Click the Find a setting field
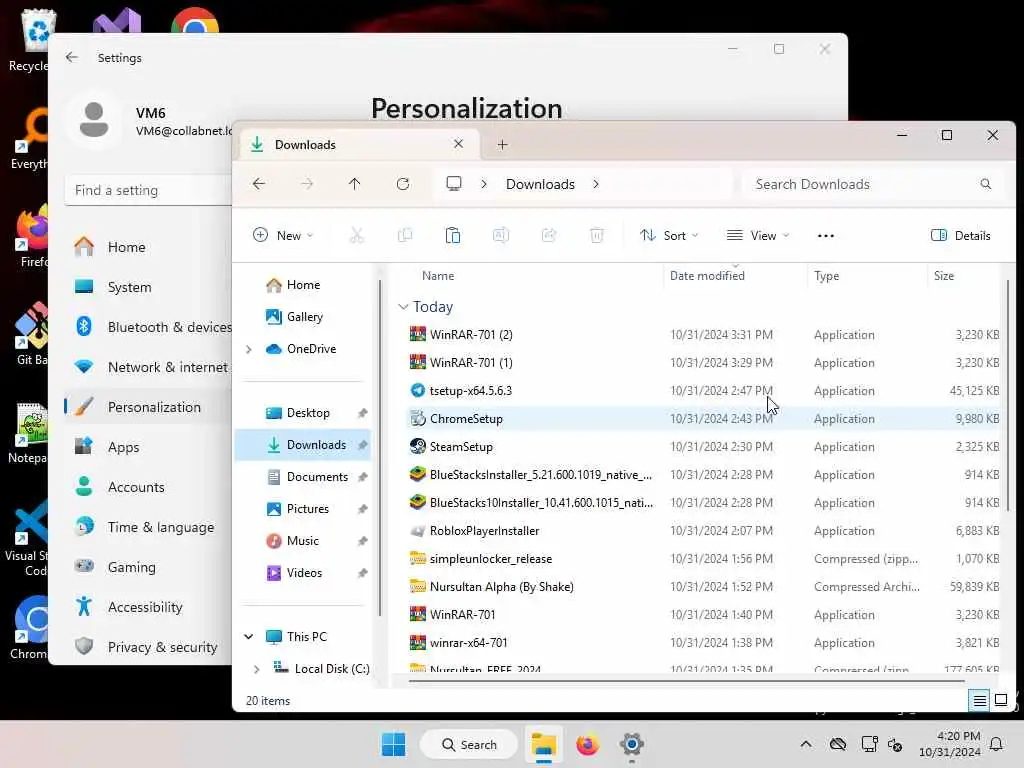 (x=148, y=190)
